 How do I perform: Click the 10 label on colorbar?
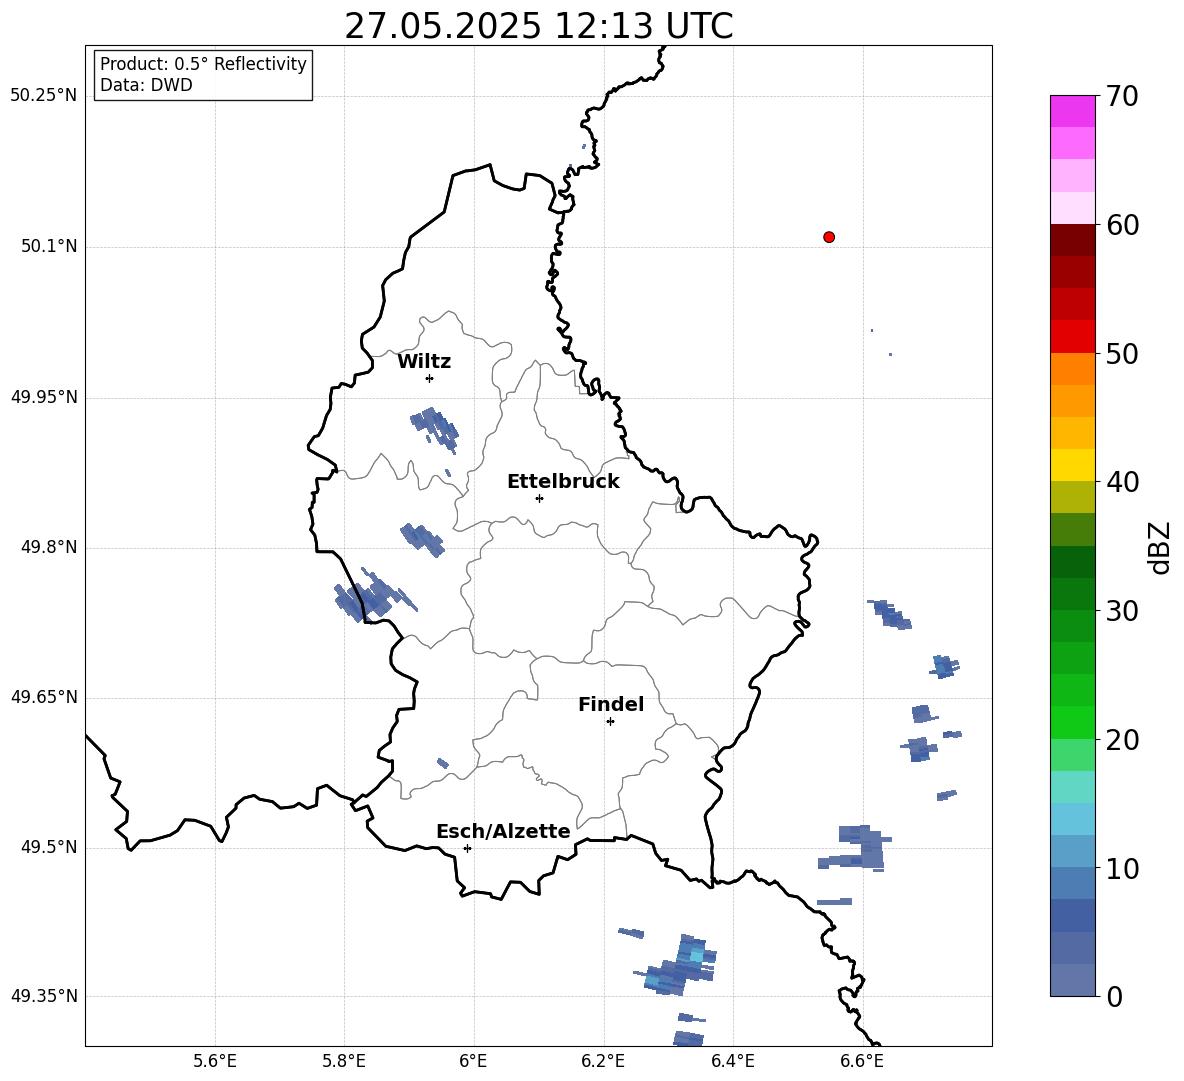tap(1122, 868)
